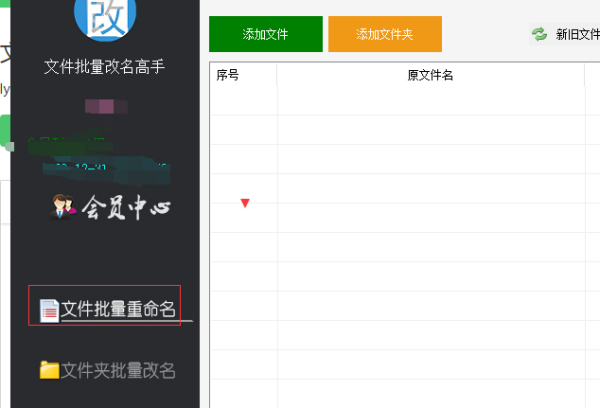Click the member center people icon
The image size is (600, 408).
click(x=63, y=207)
